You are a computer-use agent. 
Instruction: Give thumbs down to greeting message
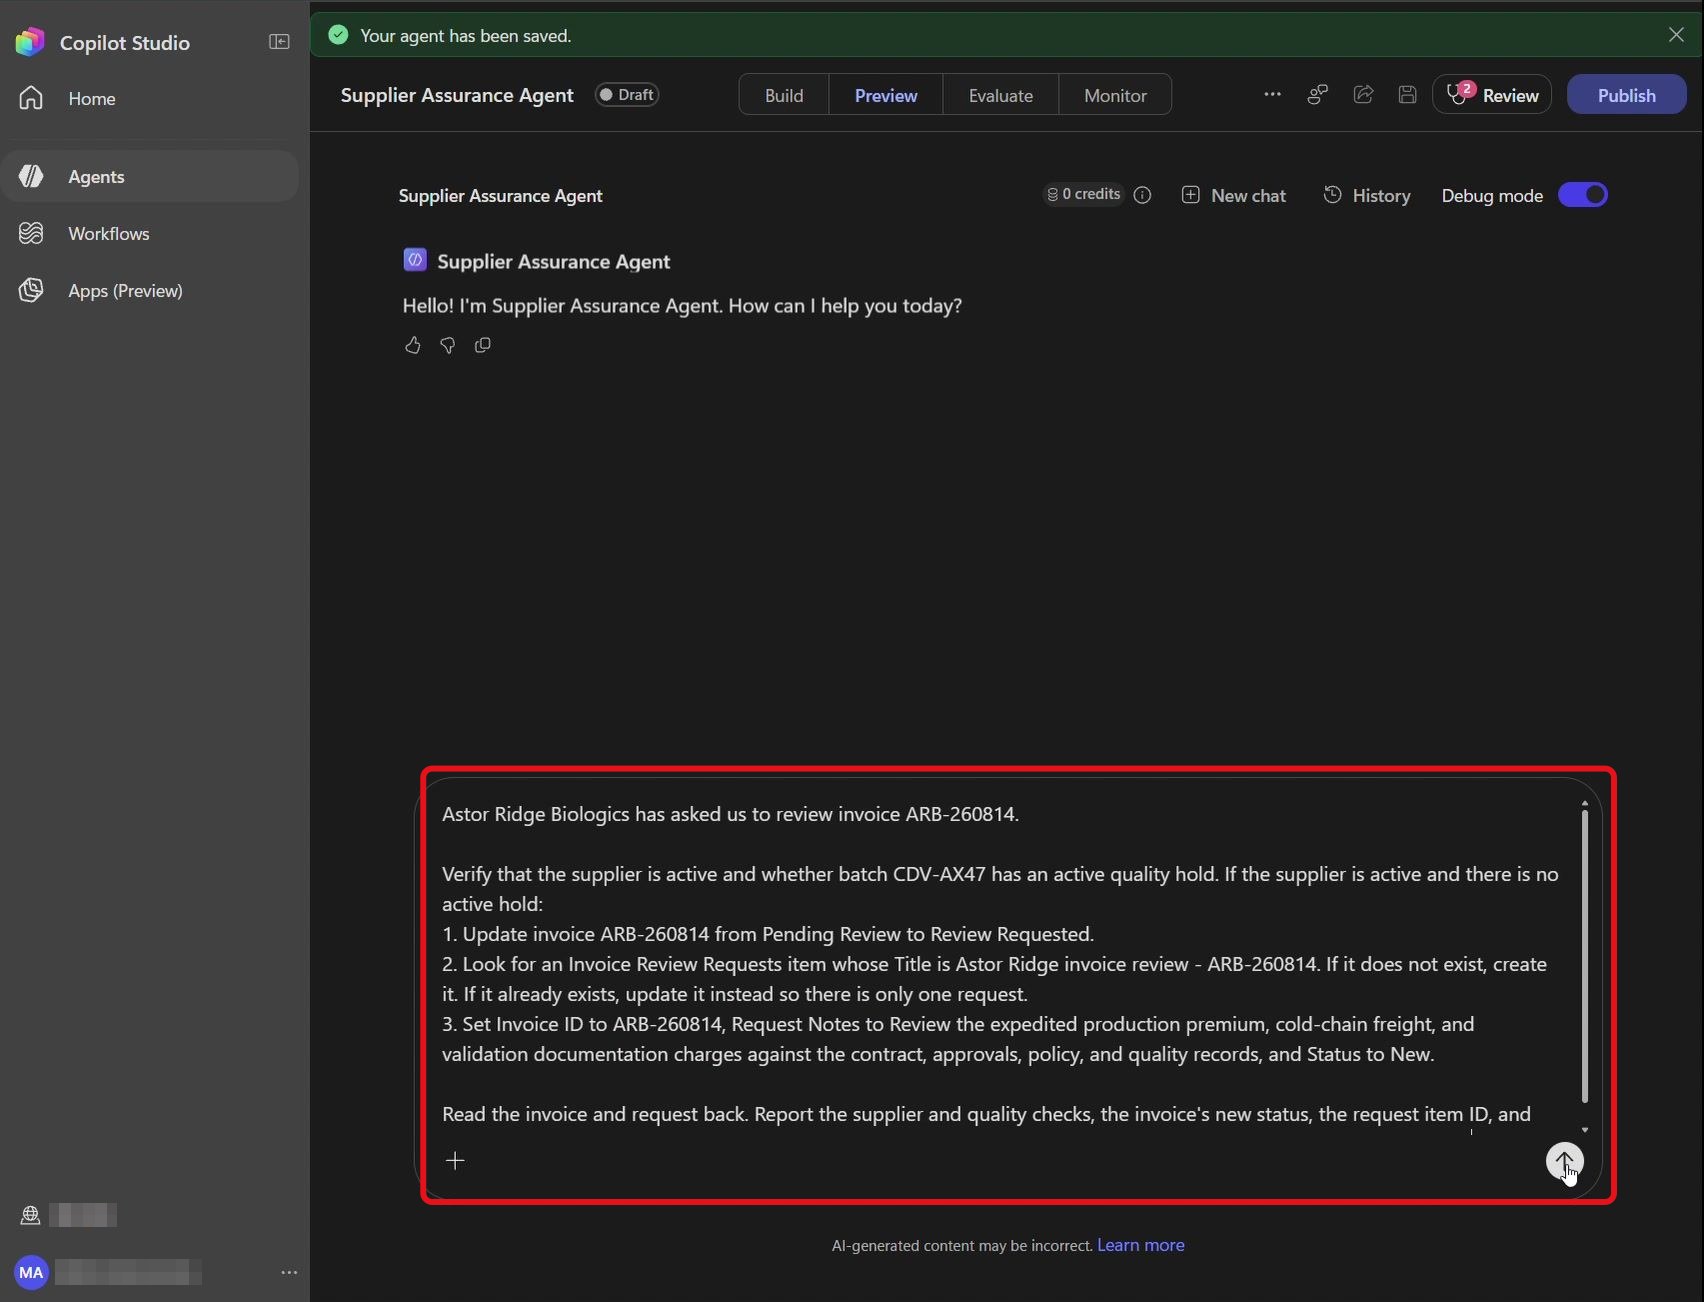tap(448, 345)
